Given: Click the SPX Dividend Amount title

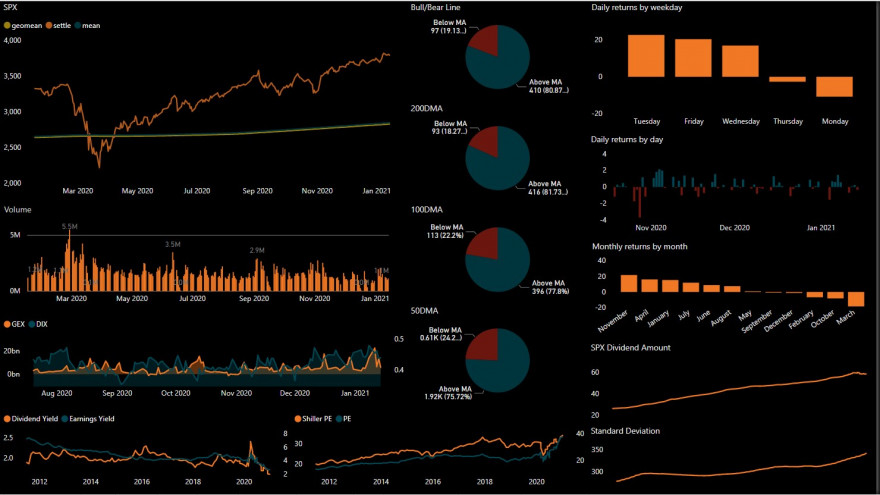Looking at the screenshot, I should pyautogui.click(x=630, y=347).
